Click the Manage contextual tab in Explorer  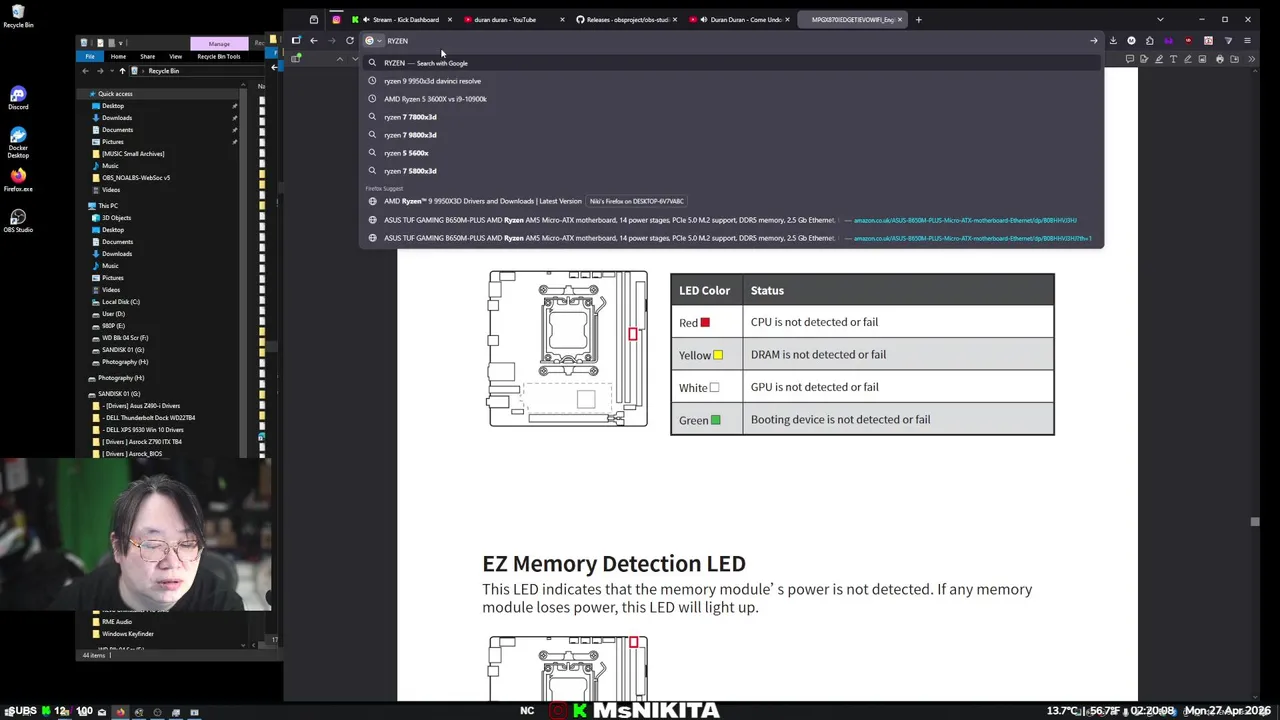pos(219,44)
